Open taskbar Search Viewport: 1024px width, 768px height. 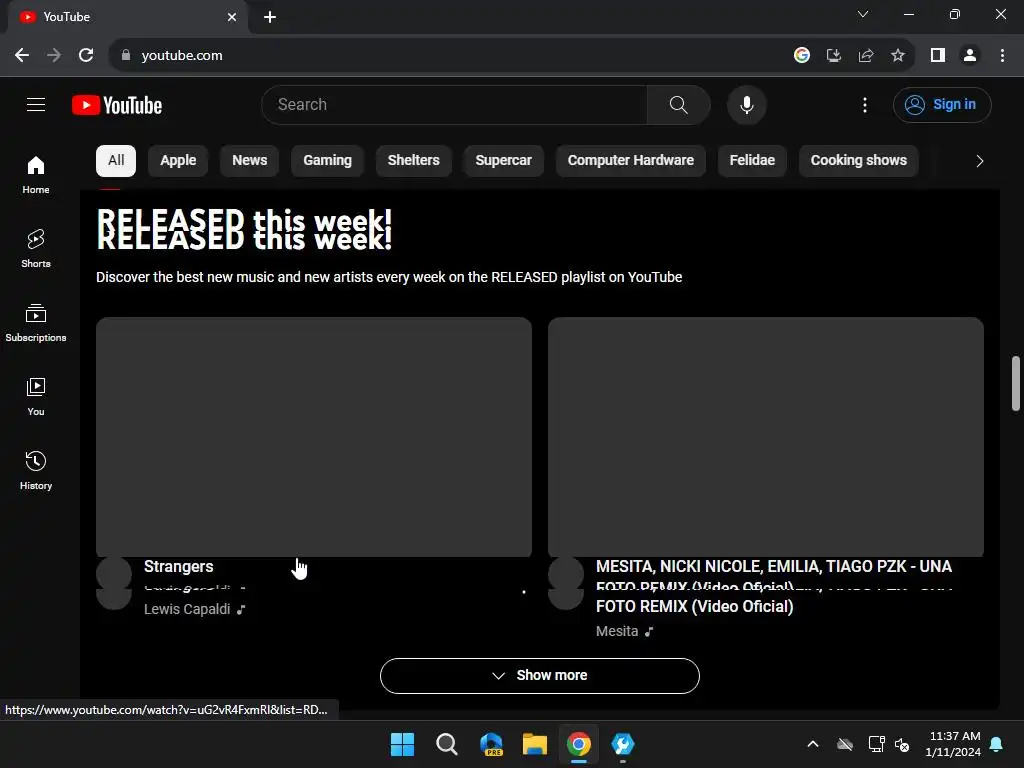[x=447, y=744]
